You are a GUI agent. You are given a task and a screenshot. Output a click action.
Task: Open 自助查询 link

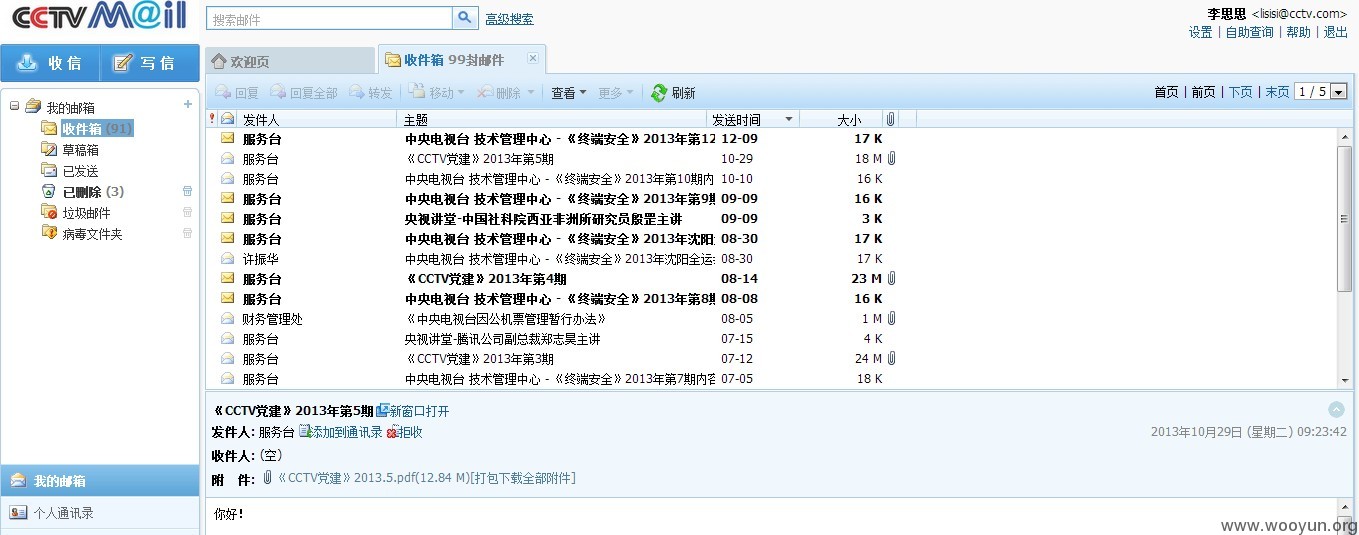(x=1250, y=32)
